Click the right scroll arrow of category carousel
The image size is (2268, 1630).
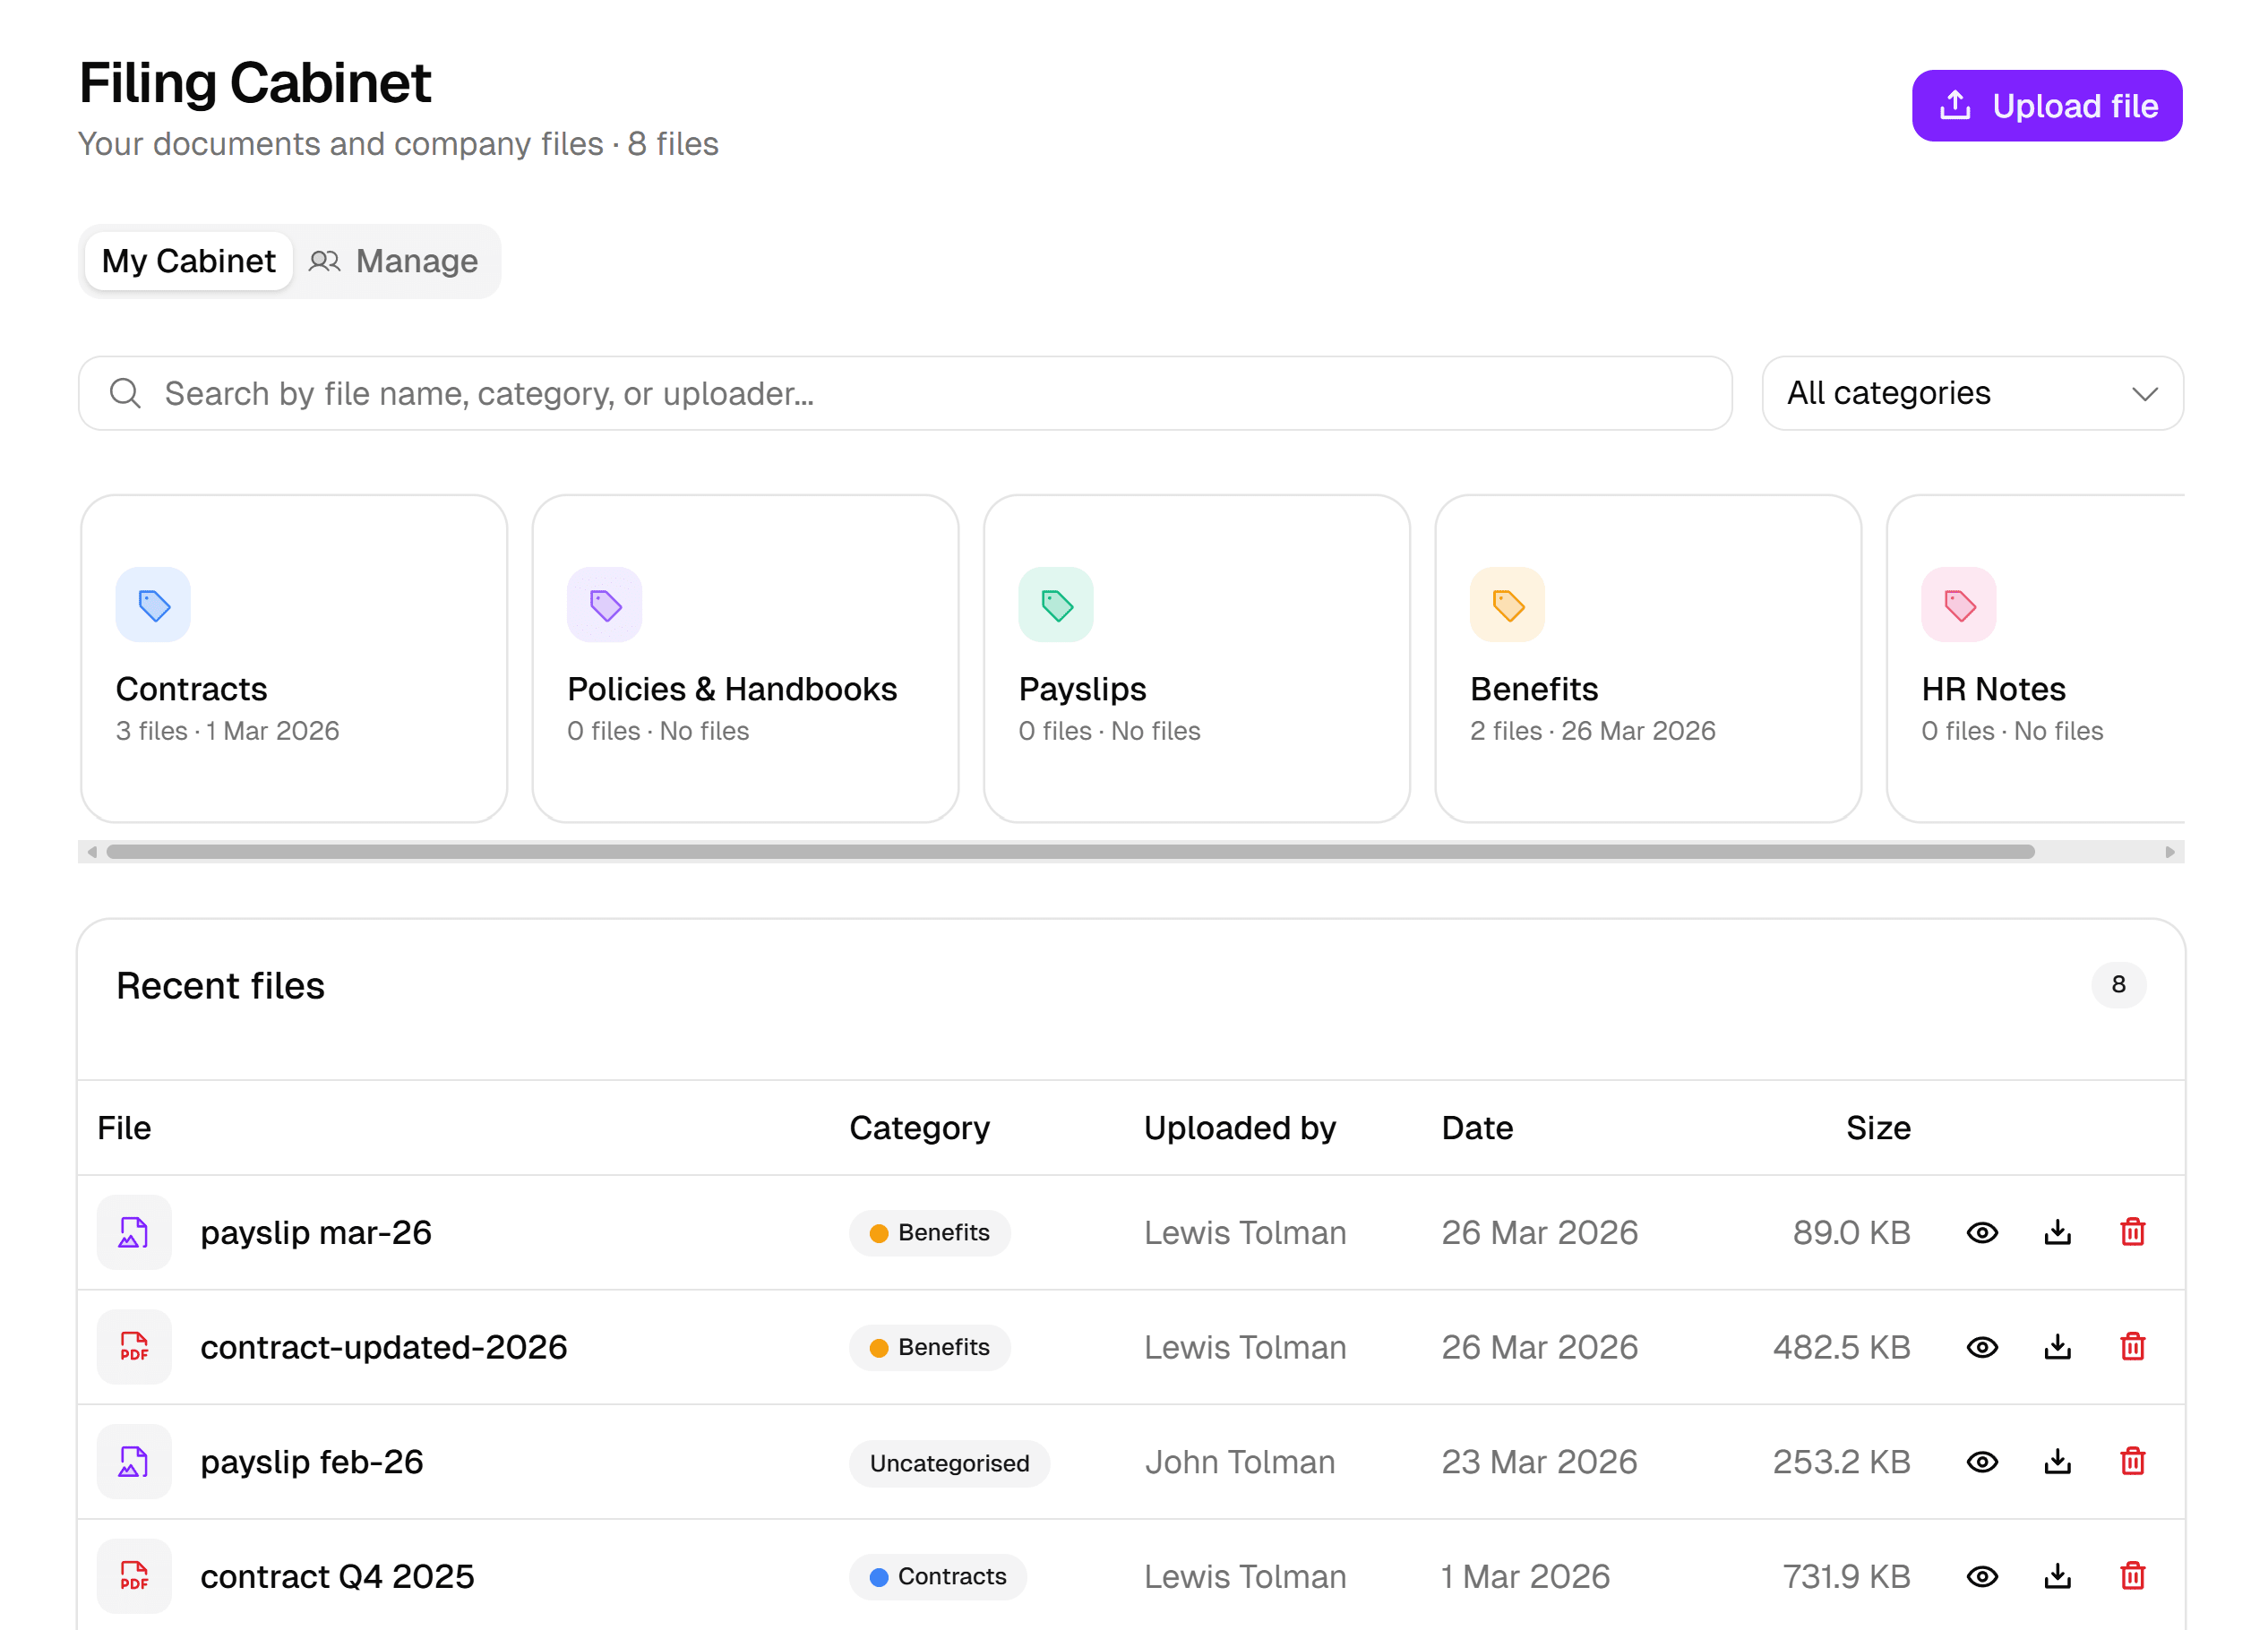coord(2169,852)
